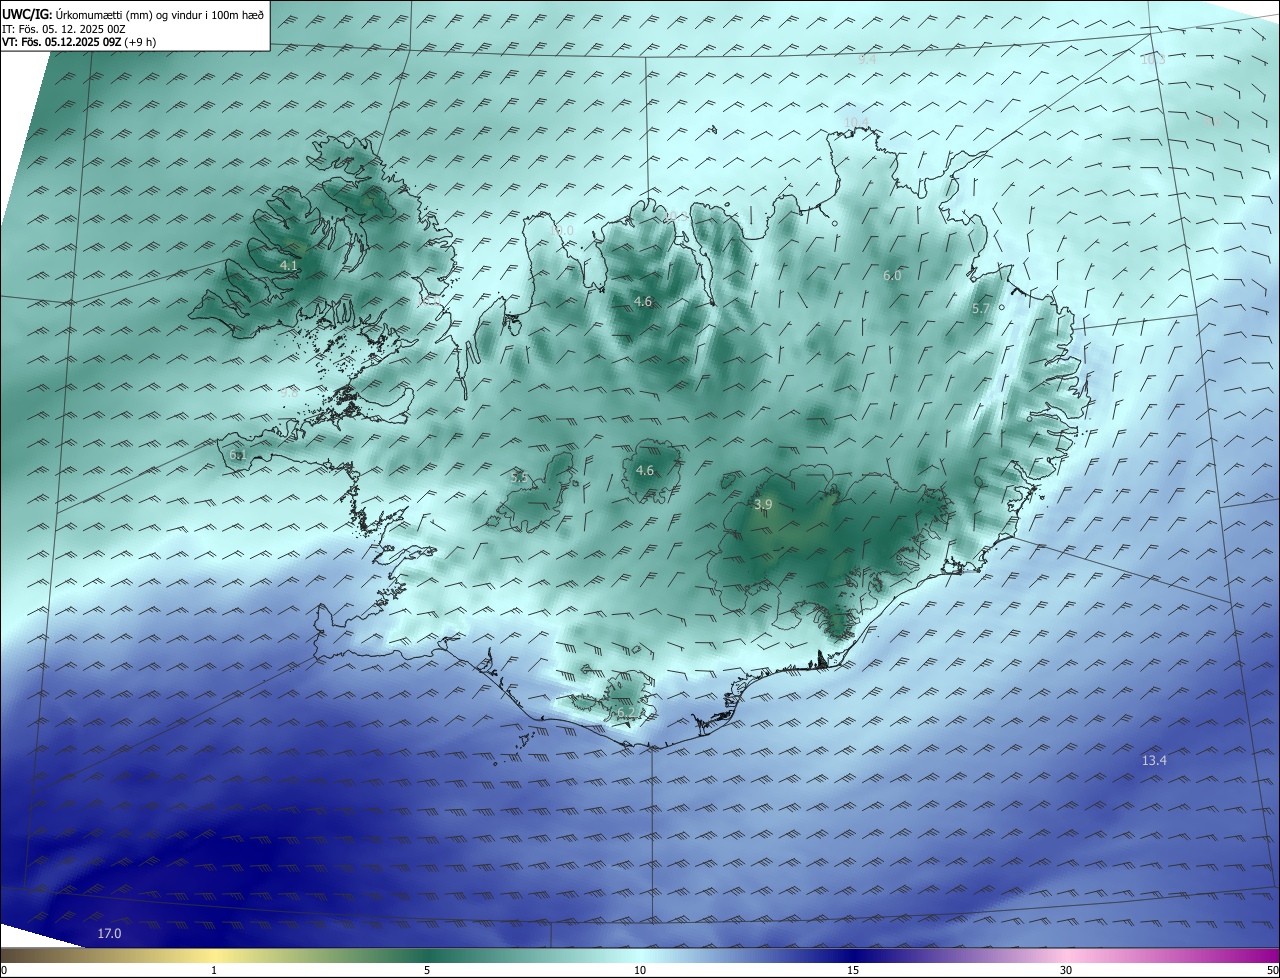
Task: Click the 6.0 value label
Action: click(892, 276)
